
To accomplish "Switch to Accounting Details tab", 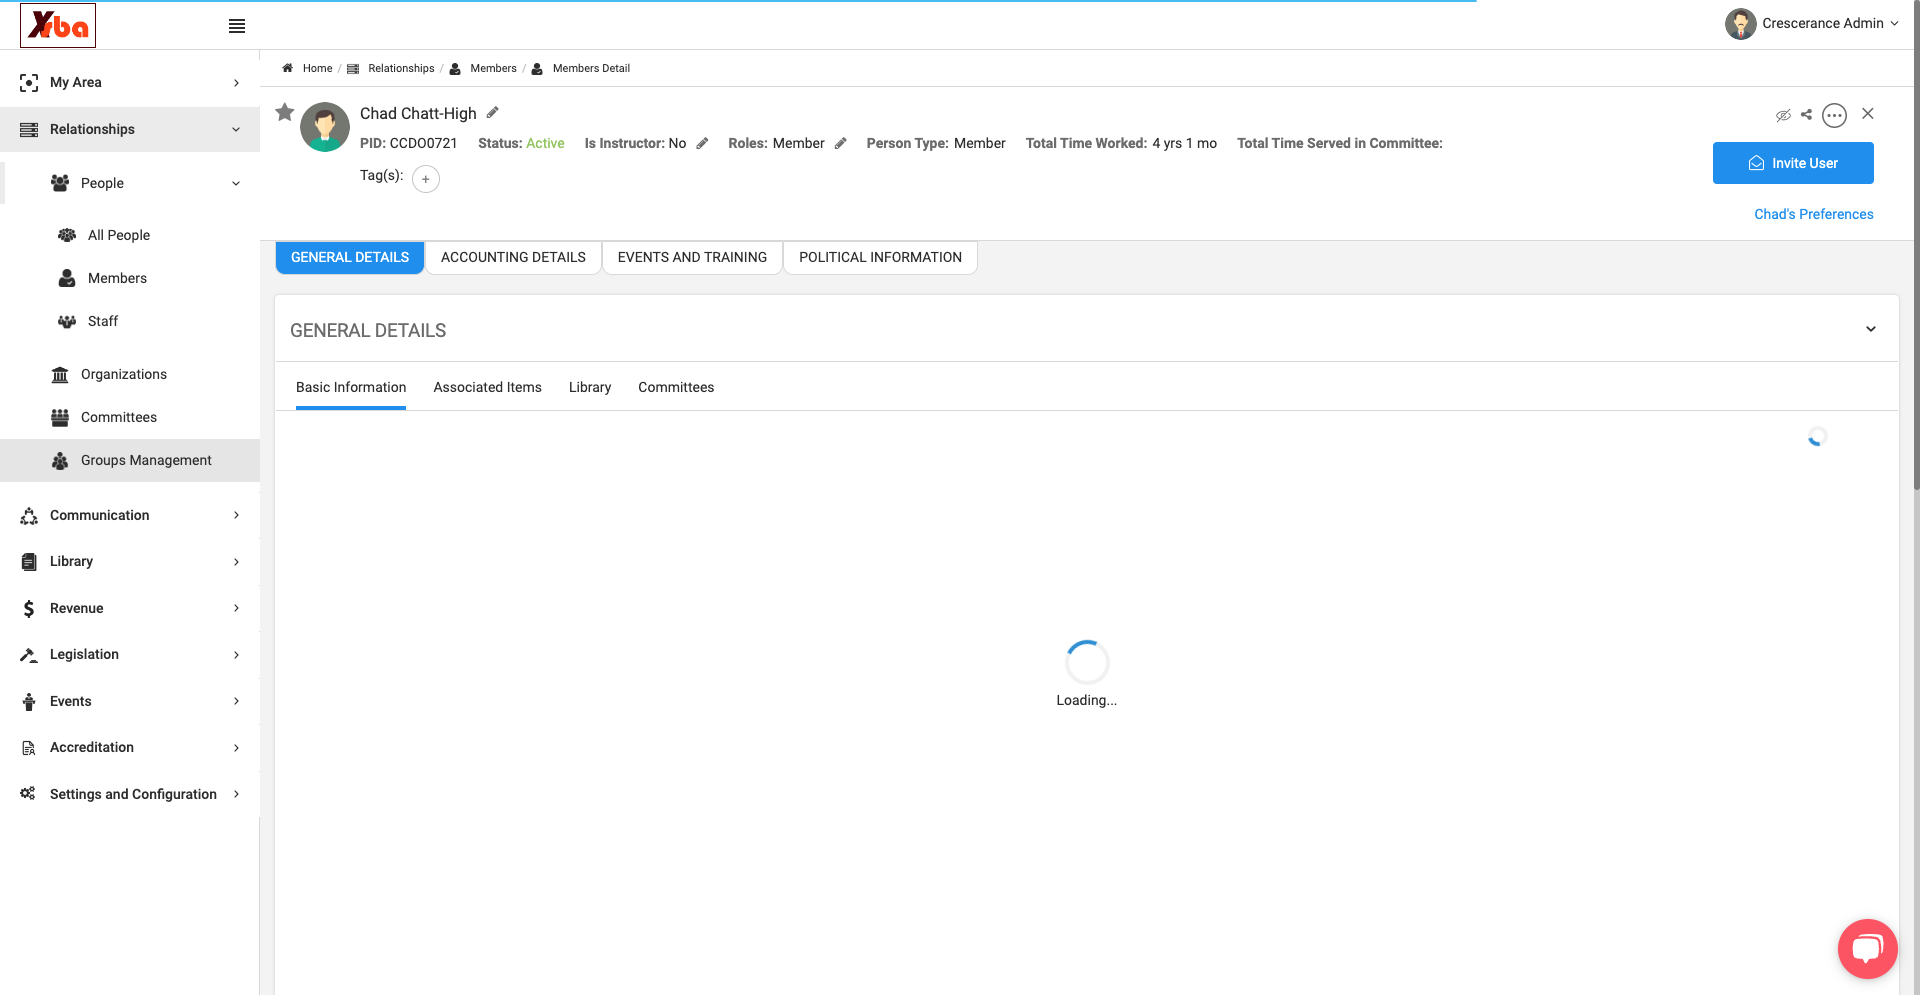I will (x=513, y=257).
